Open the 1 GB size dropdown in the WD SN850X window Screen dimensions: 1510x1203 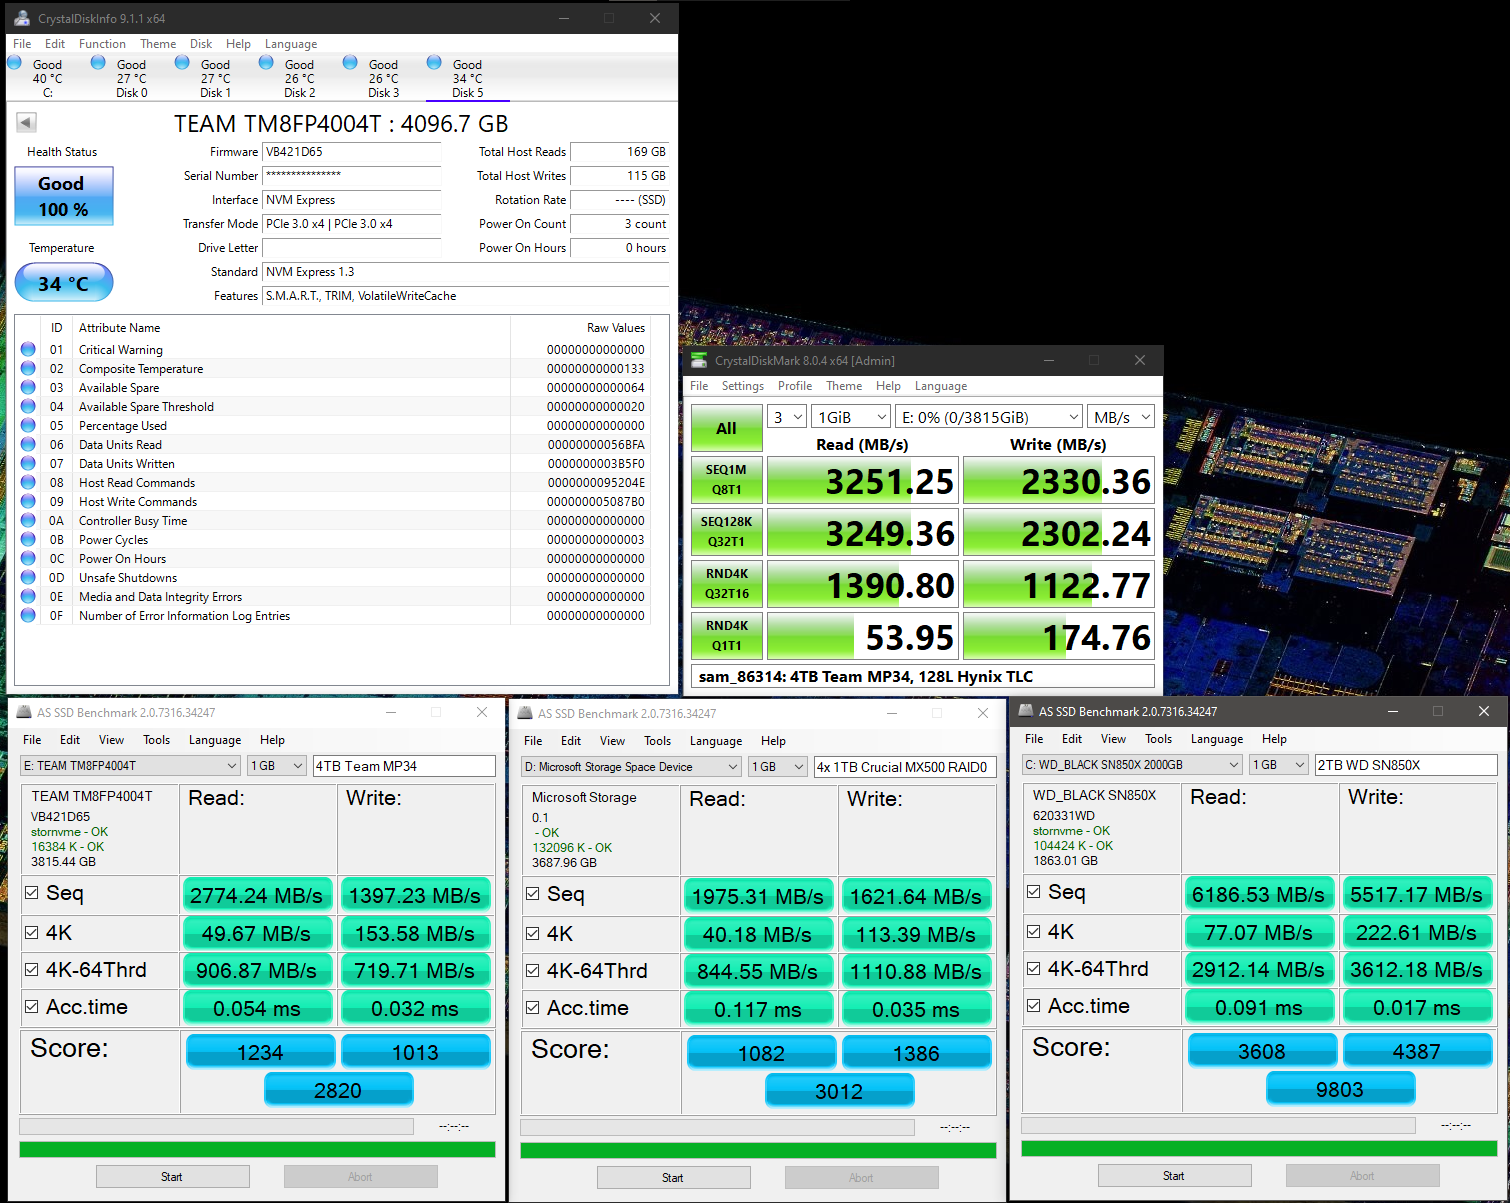[1278, 765]
